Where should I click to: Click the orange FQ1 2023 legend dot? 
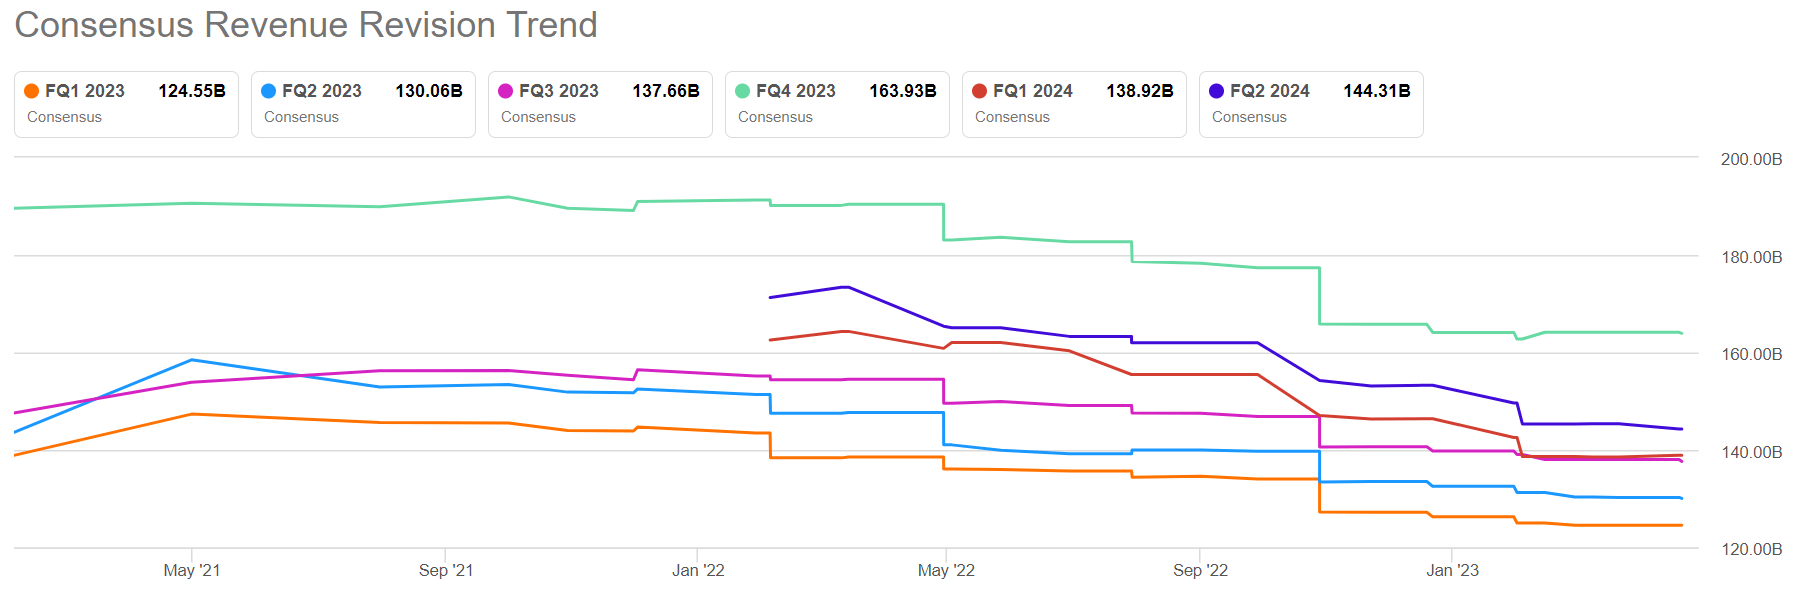click(x=32, y=91)
